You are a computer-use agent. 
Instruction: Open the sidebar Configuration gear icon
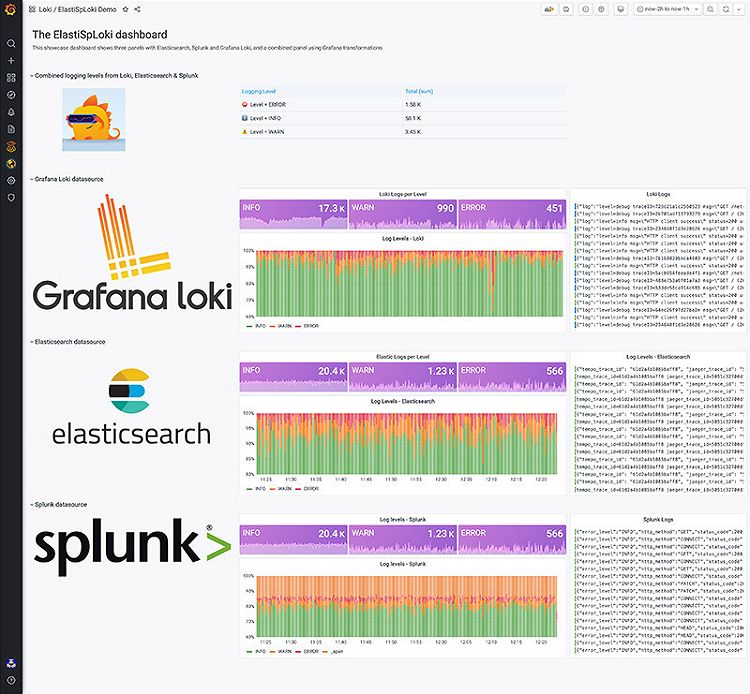(x=11, y=180)
